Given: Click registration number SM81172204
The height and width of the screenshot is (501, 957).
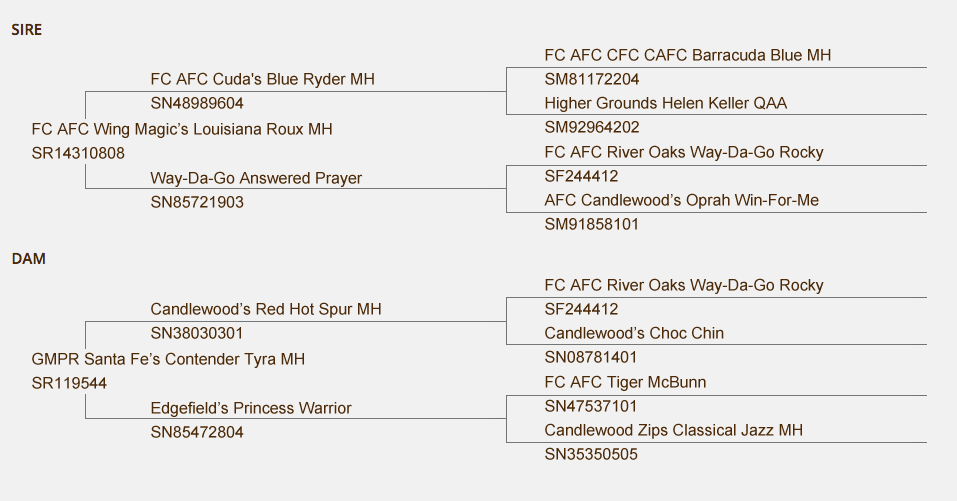Looking at the screenshot, I should pyautogui.click(x=592, y=79).
